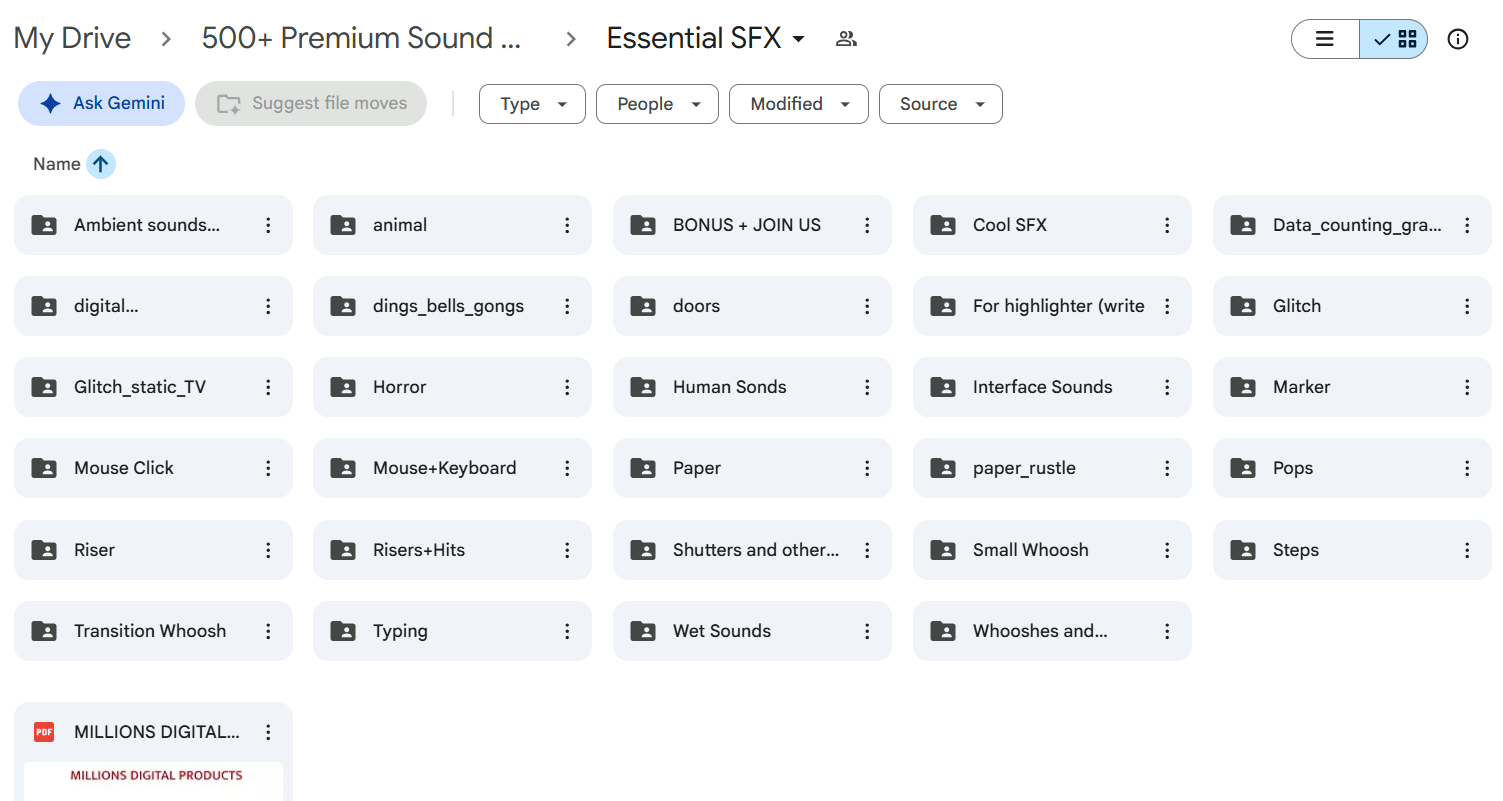The height and width of the screenshot is (801, 1503).
Task: Select the Glitch folder
Action: click(1352, 306)
